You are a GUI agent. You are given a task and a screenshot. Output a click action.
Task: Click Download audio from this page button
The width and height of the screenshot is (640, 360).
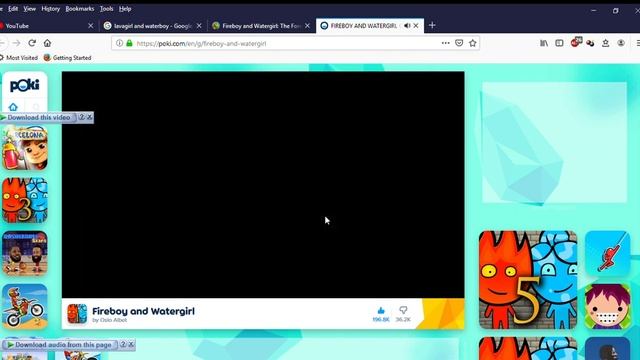pyautogui.click(x=60, y=345)
